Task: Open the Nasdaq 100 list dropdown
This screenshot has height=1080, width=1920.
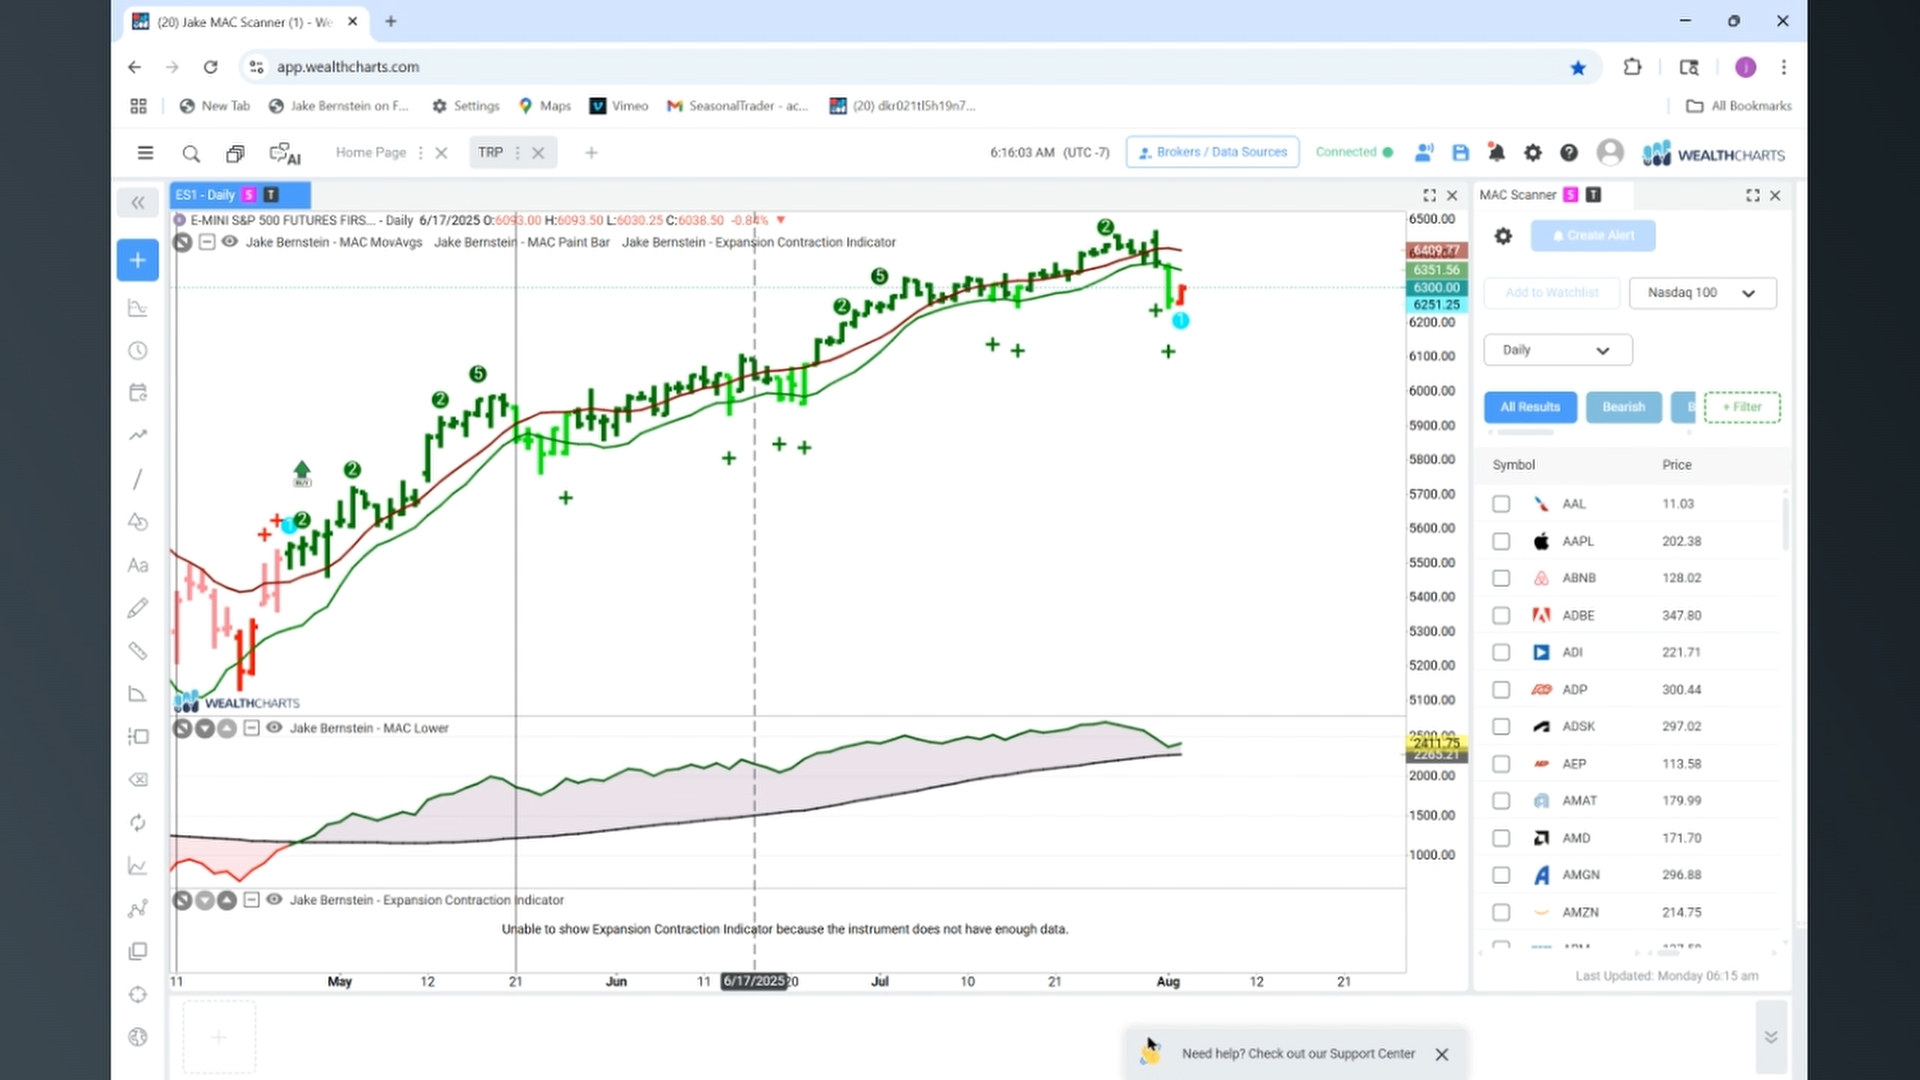Action: tap(1702, 293)
